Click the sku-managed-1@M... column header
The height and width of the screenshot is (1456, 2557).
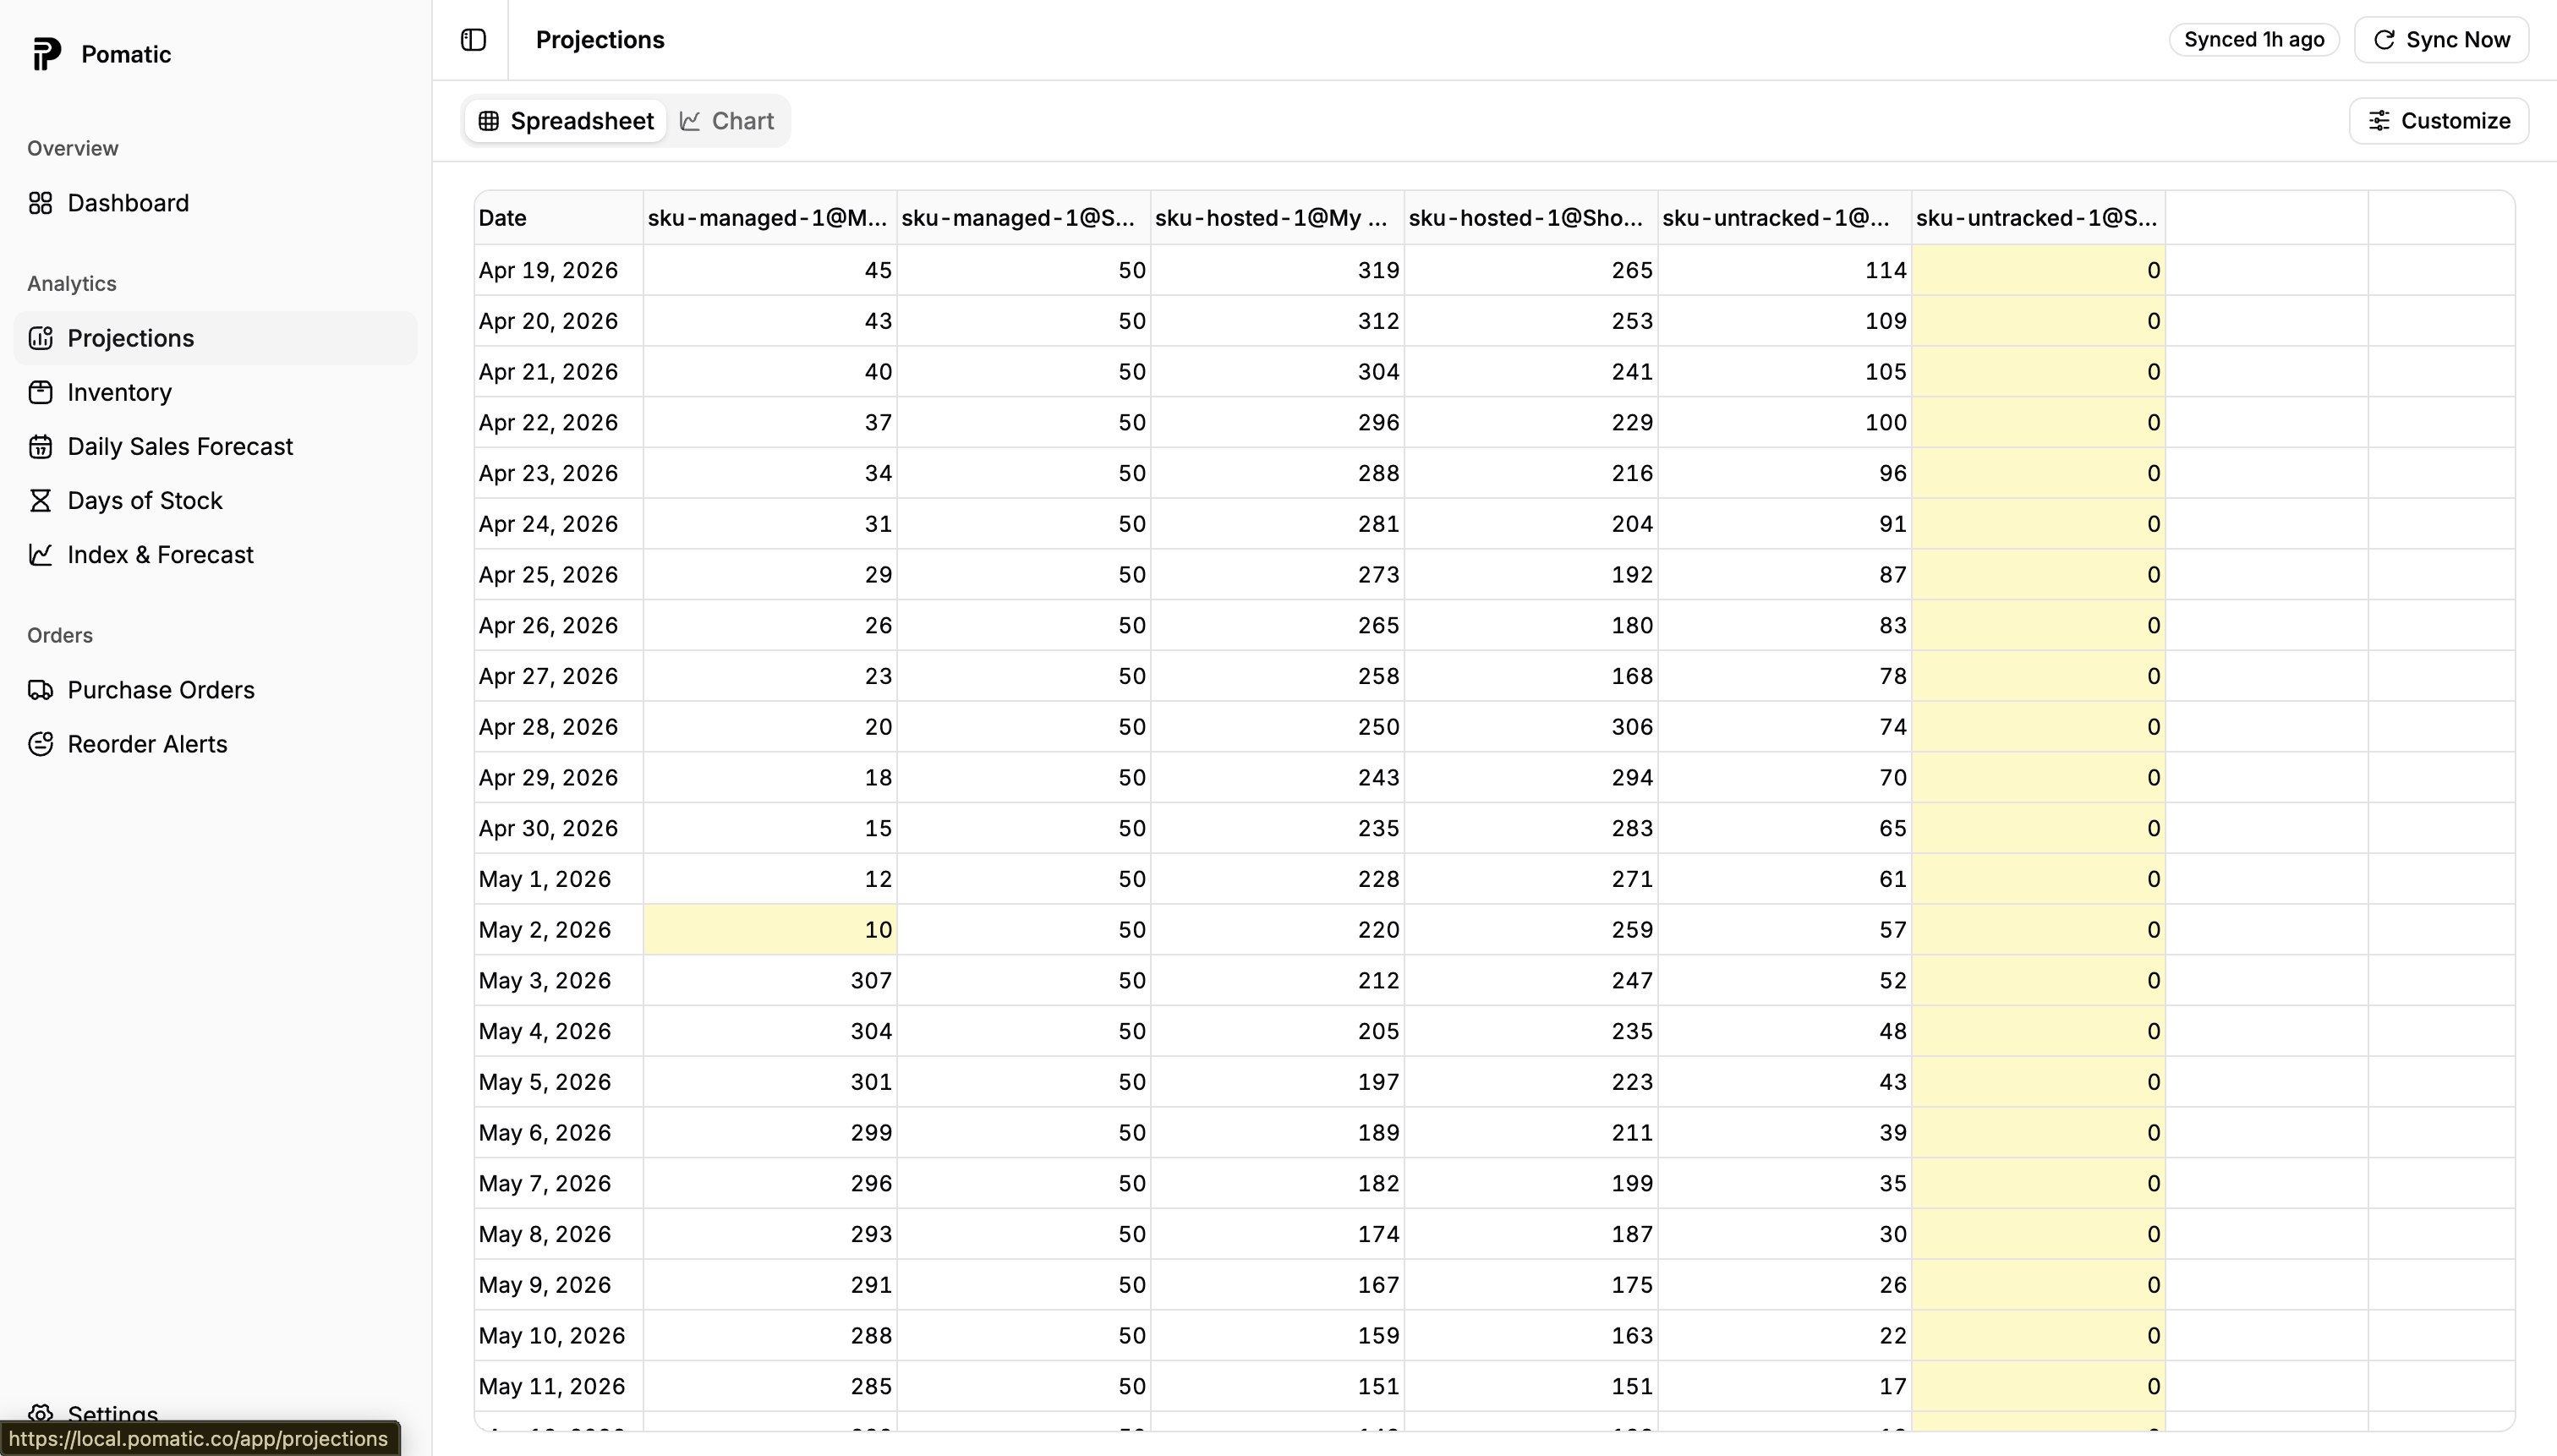[x=770, y=218]
